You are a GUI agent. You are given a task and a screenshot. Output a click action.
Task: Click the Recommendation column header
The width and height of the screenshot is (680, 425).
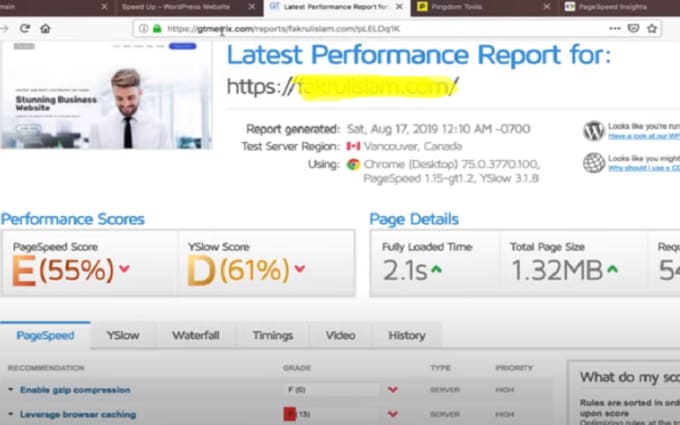click(x=46, y=368)
